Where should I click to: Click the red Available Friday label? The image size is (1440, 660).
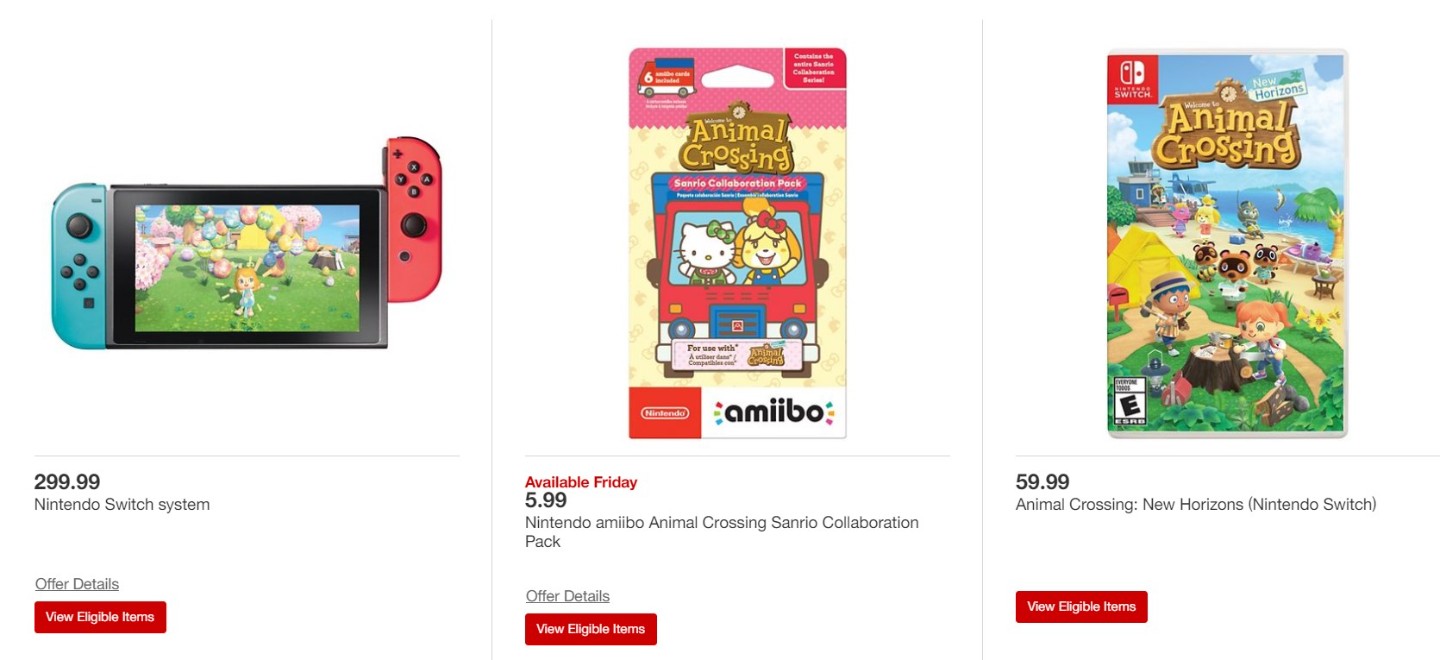pyautogui.click(x=581, y=482)
